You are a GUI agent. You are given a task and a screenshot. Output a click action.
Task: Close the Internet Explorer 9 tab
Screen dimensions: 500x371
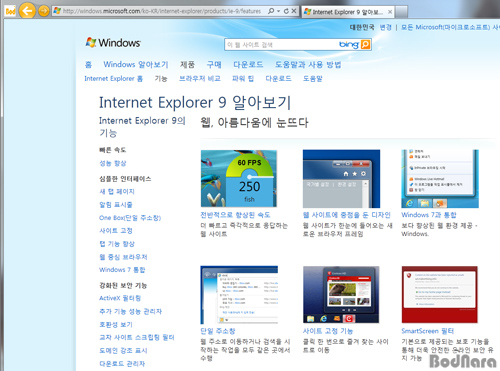tap(390, 12)
